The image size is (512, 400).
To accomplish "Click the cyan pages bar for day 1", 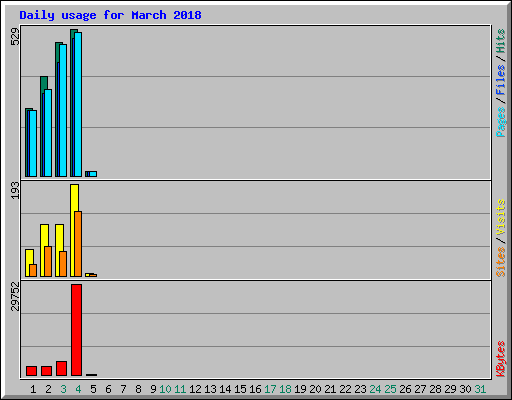I will (33, 143).
